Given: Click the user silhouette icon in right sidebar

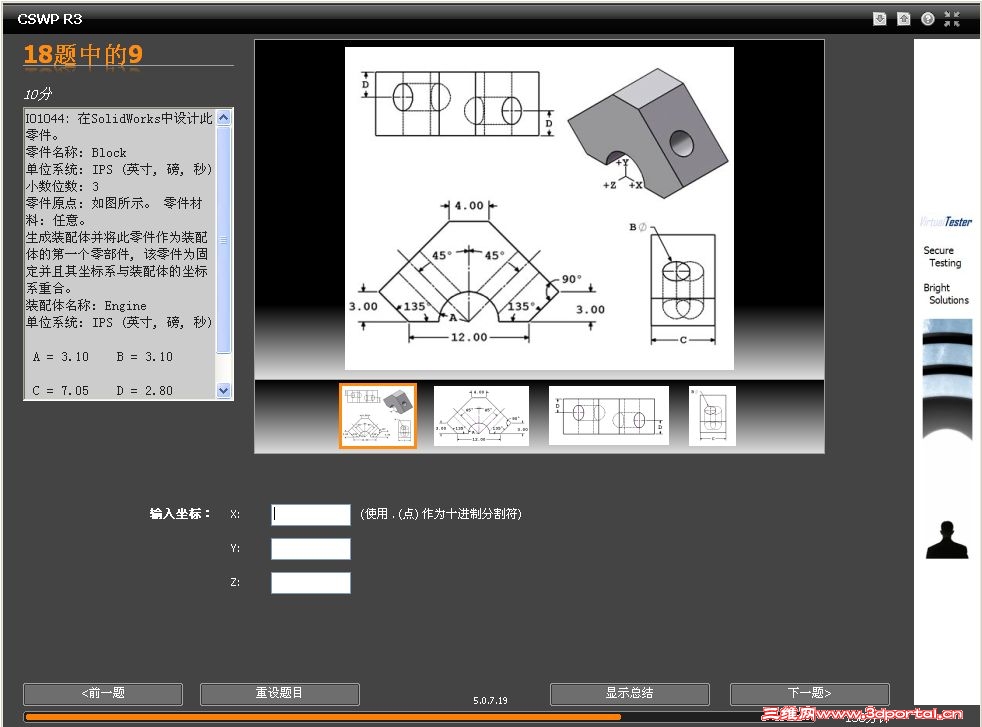Looking at the screenshot, I should pyautogui.click(x=947, y=539).
